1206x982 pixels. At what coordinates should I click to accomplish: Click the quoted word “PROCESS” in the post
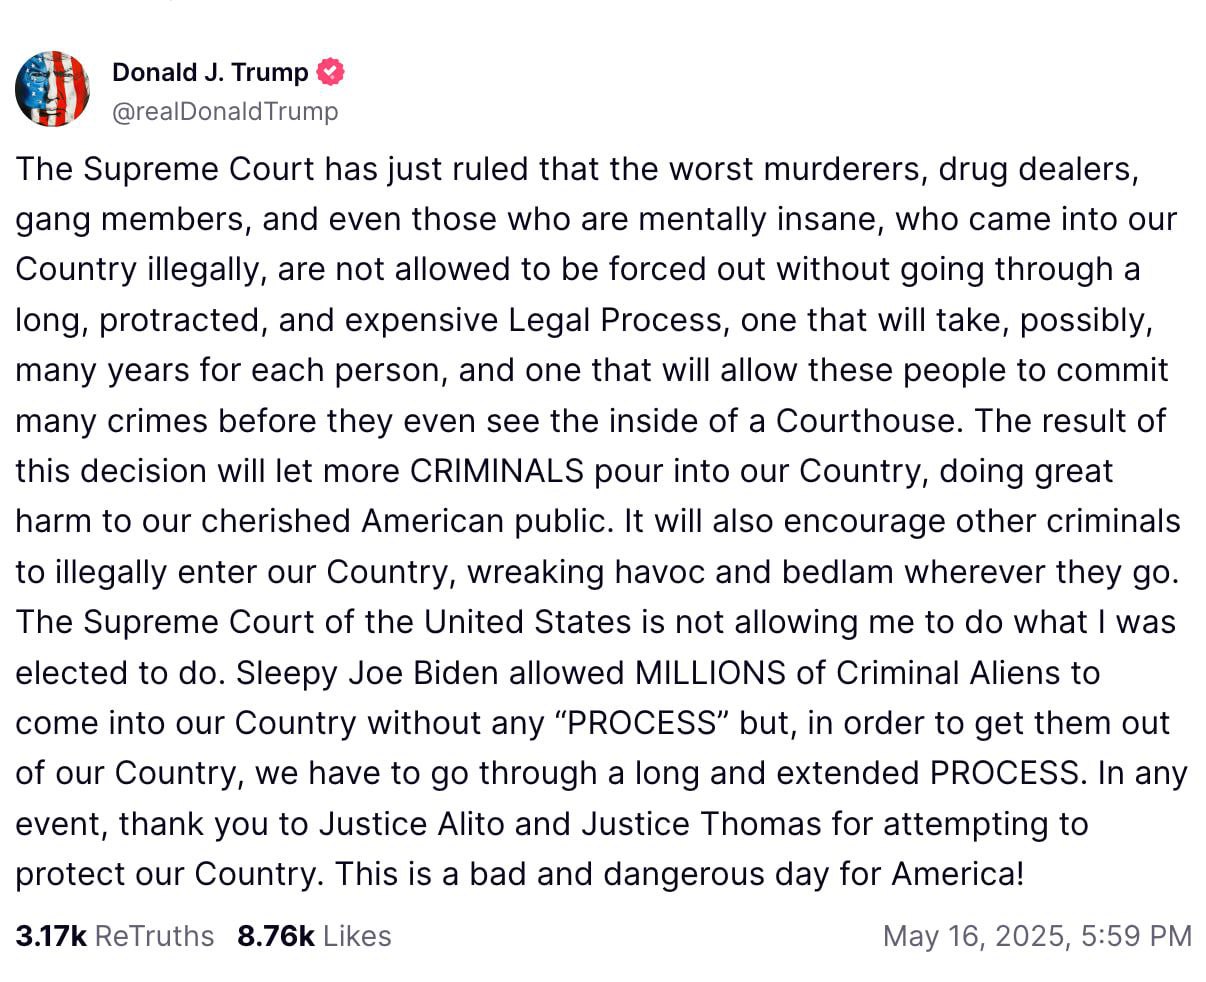click(642, 723)
